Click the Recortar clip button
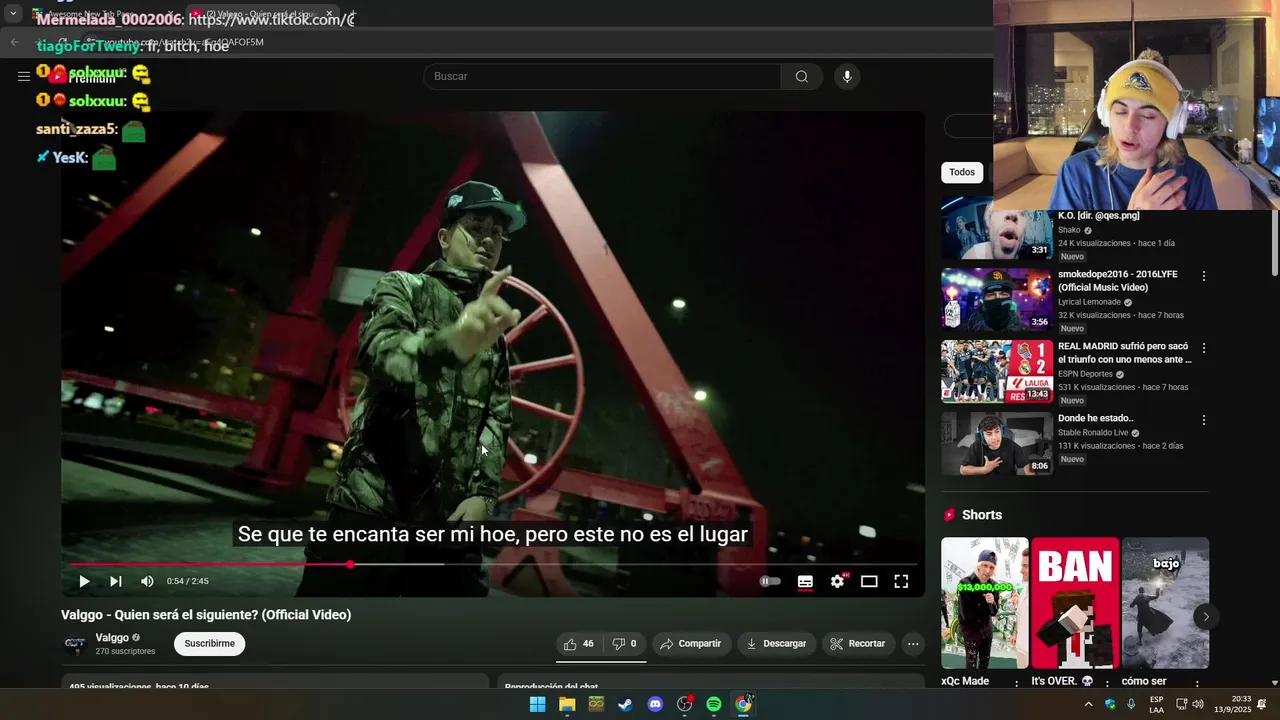 tap(858, 644)
